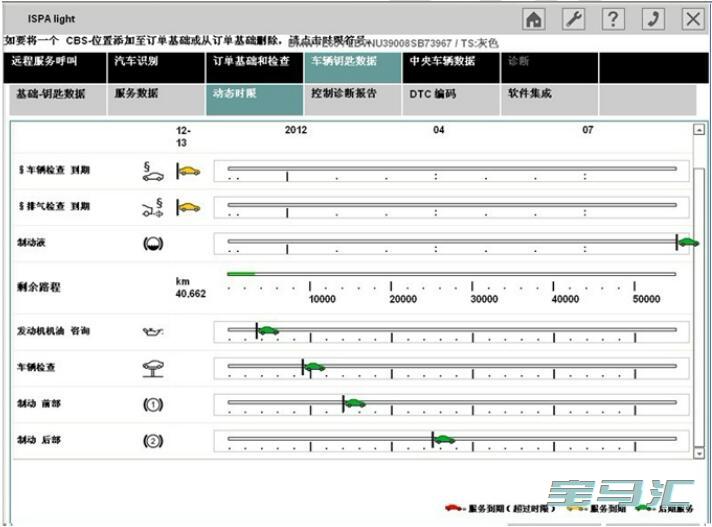Click the 发动机机油 咨询 label
712x527 pixels.
pyautogui.click(x=54, y=331)
